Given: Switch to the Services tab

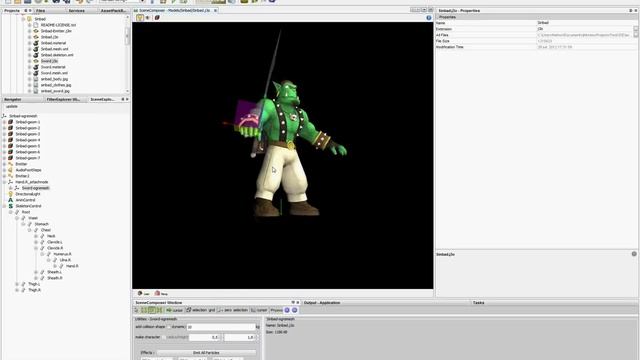Looking at the screenshot, I should 77,11.
